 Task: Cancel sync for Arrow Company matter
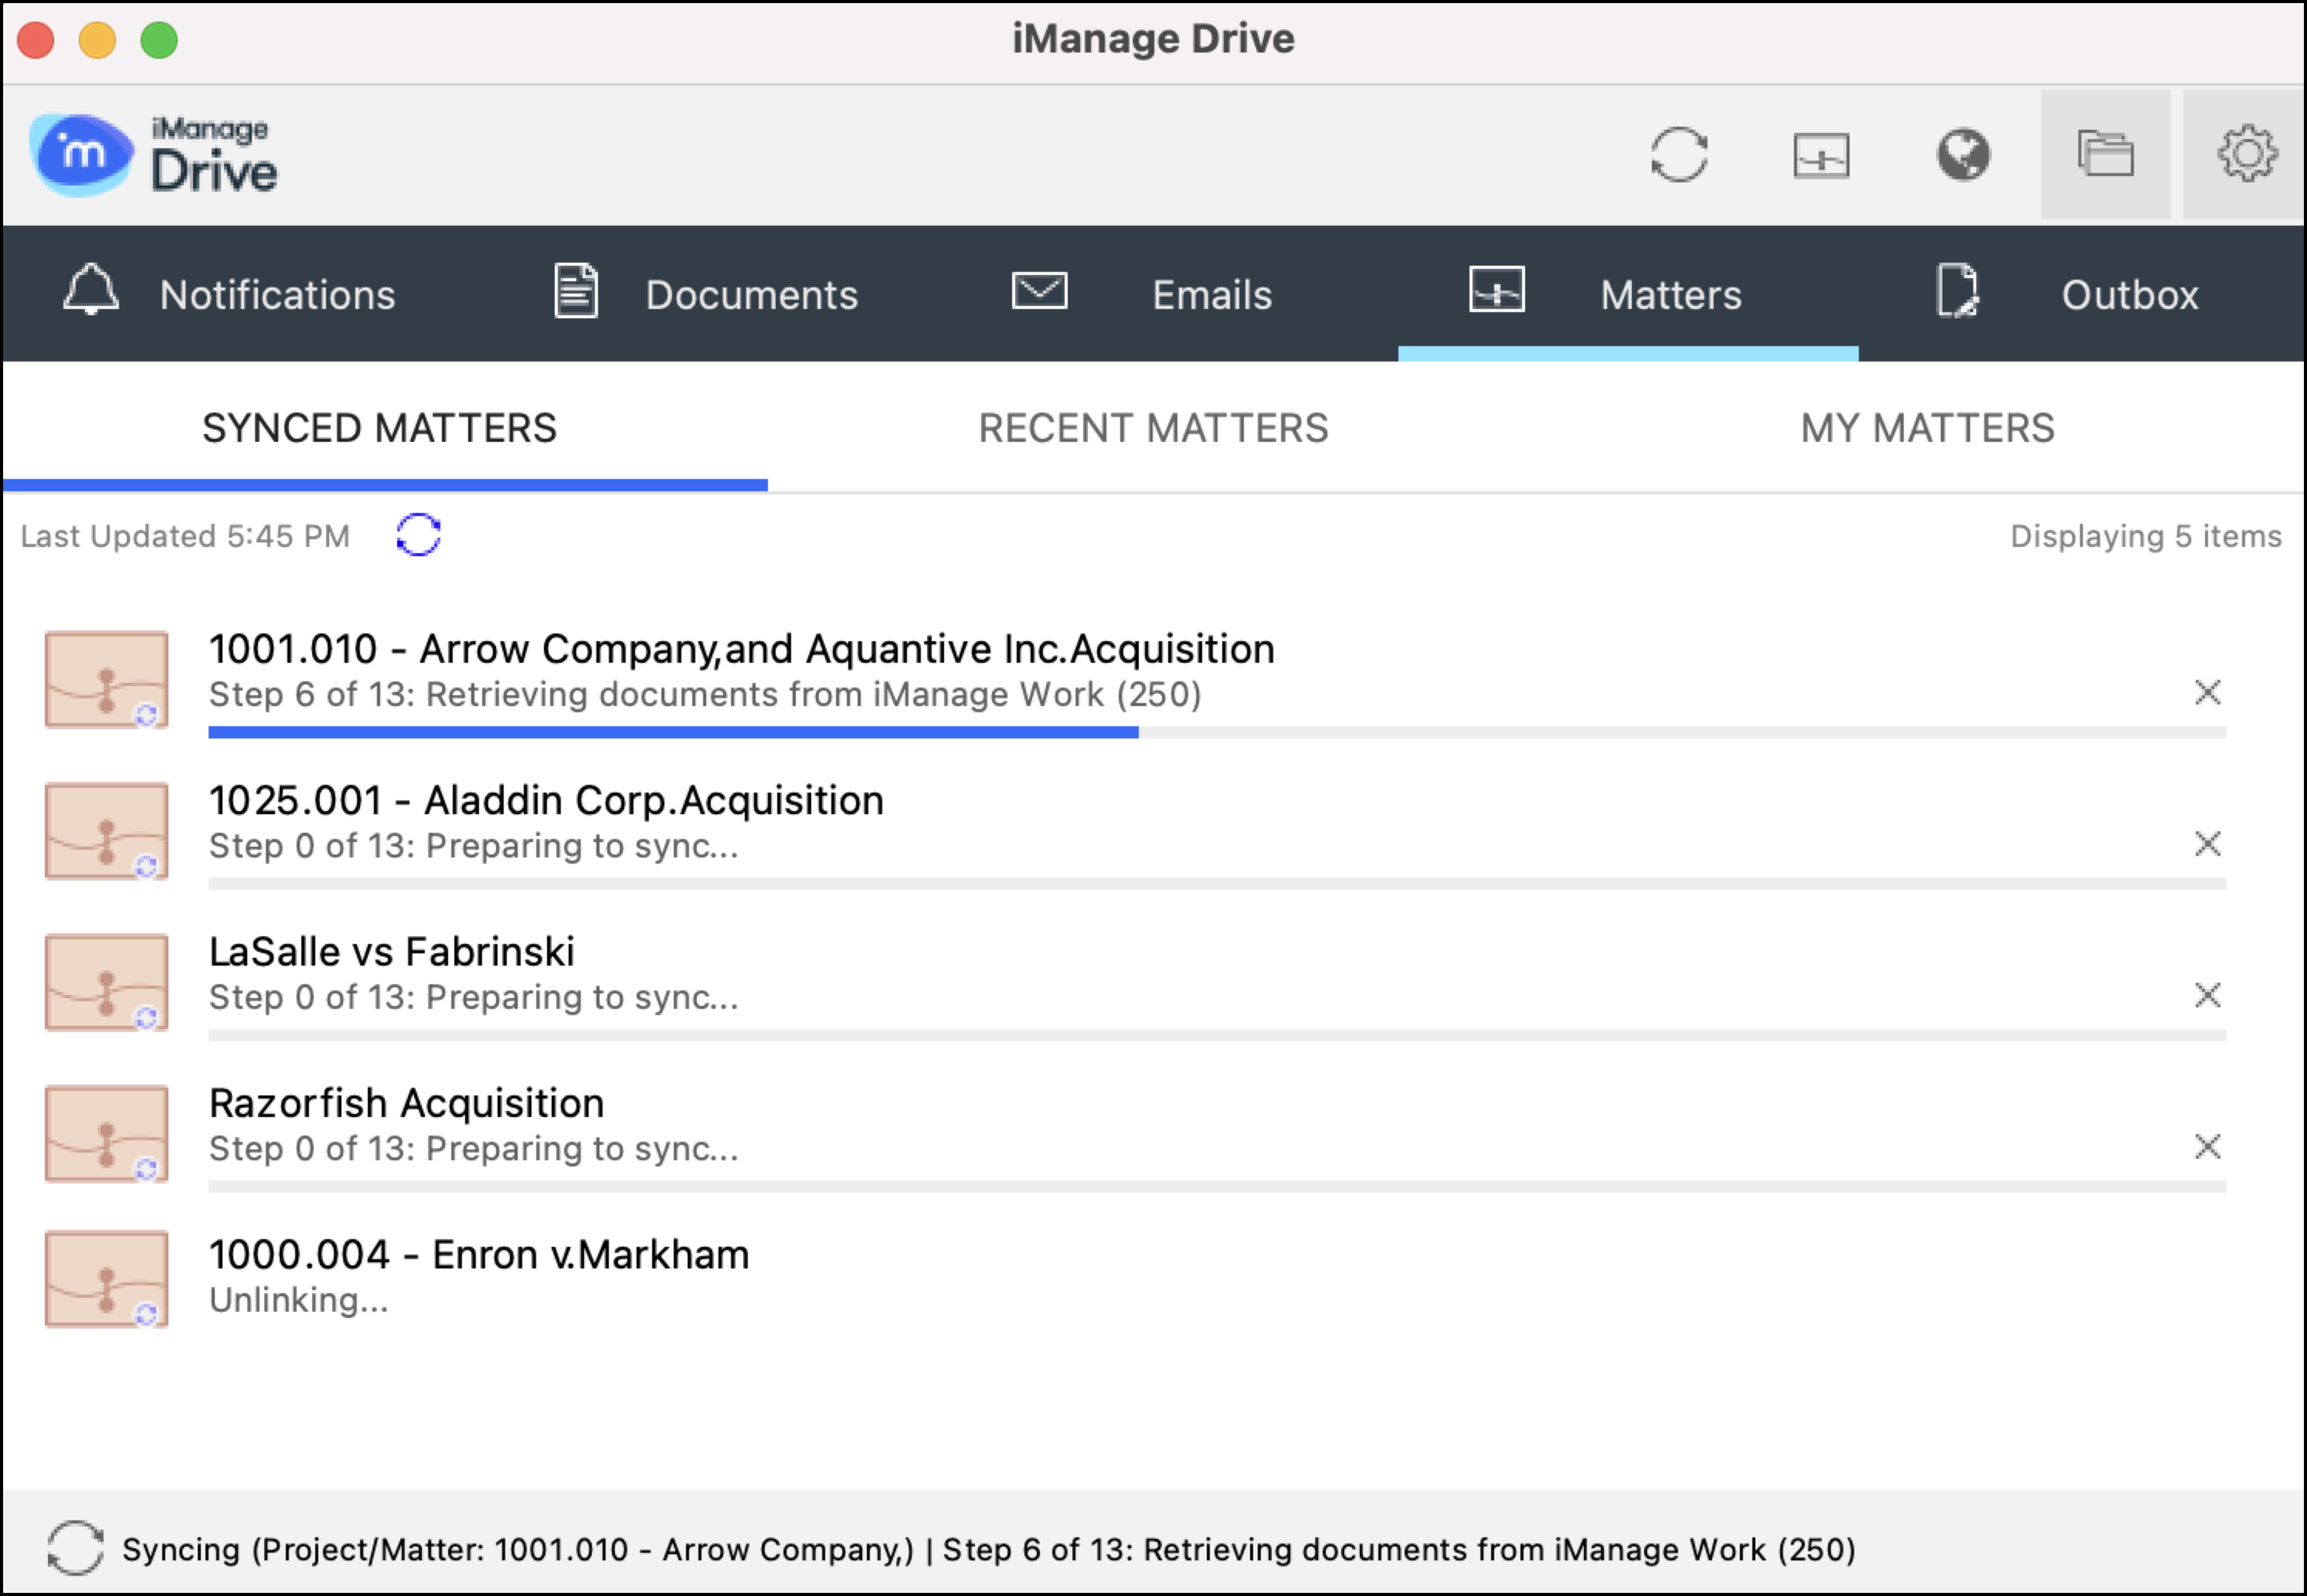[x=2207, y=693]
